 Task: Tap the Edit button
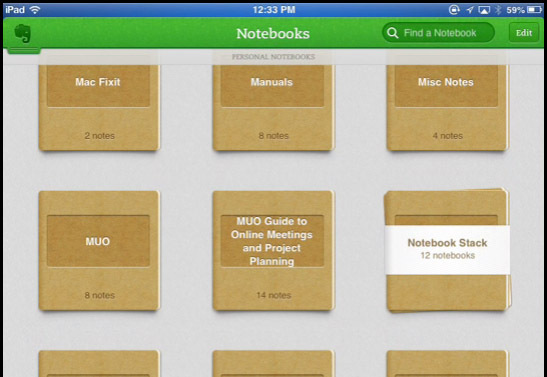tap(524, 33)
